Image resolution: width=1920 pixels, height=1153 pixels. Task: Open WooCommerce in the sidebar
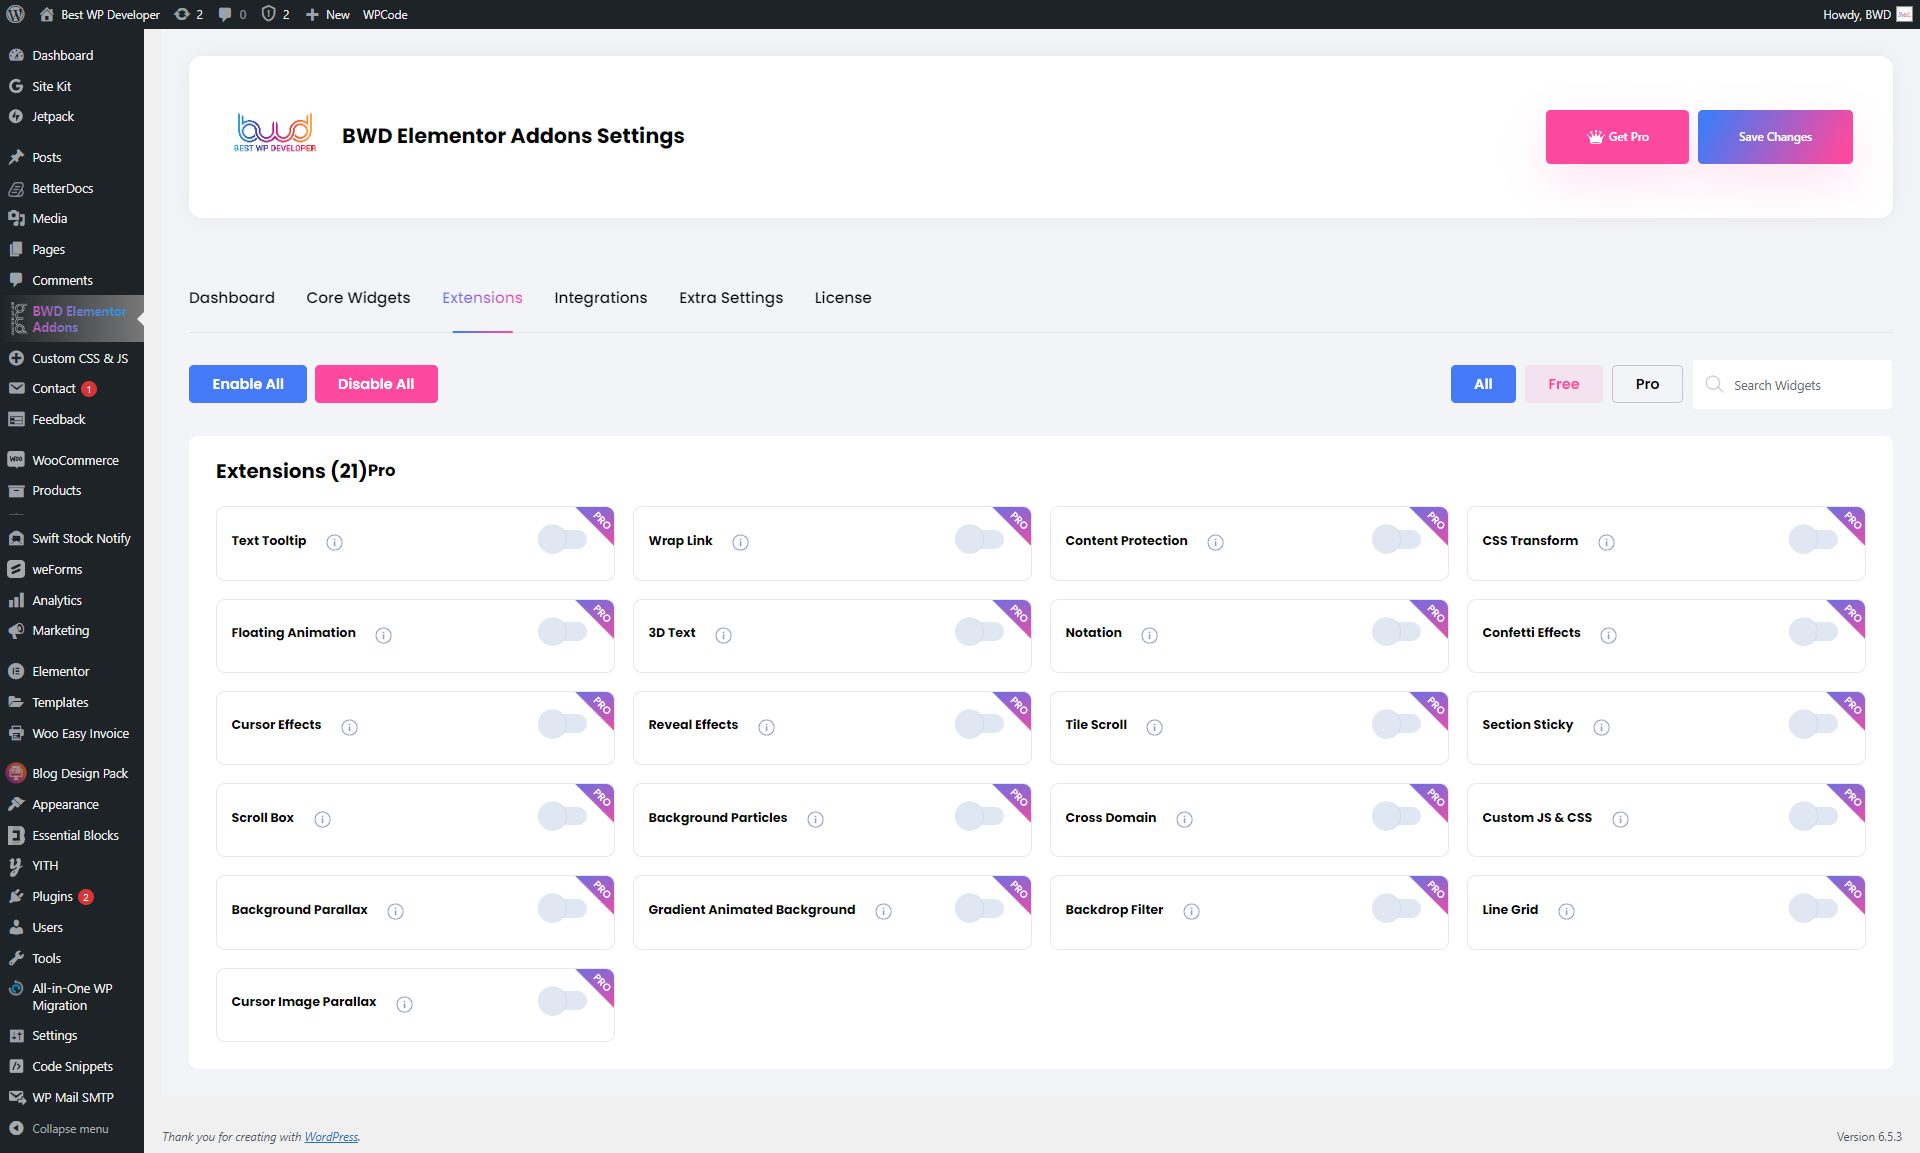coord(75,461)
